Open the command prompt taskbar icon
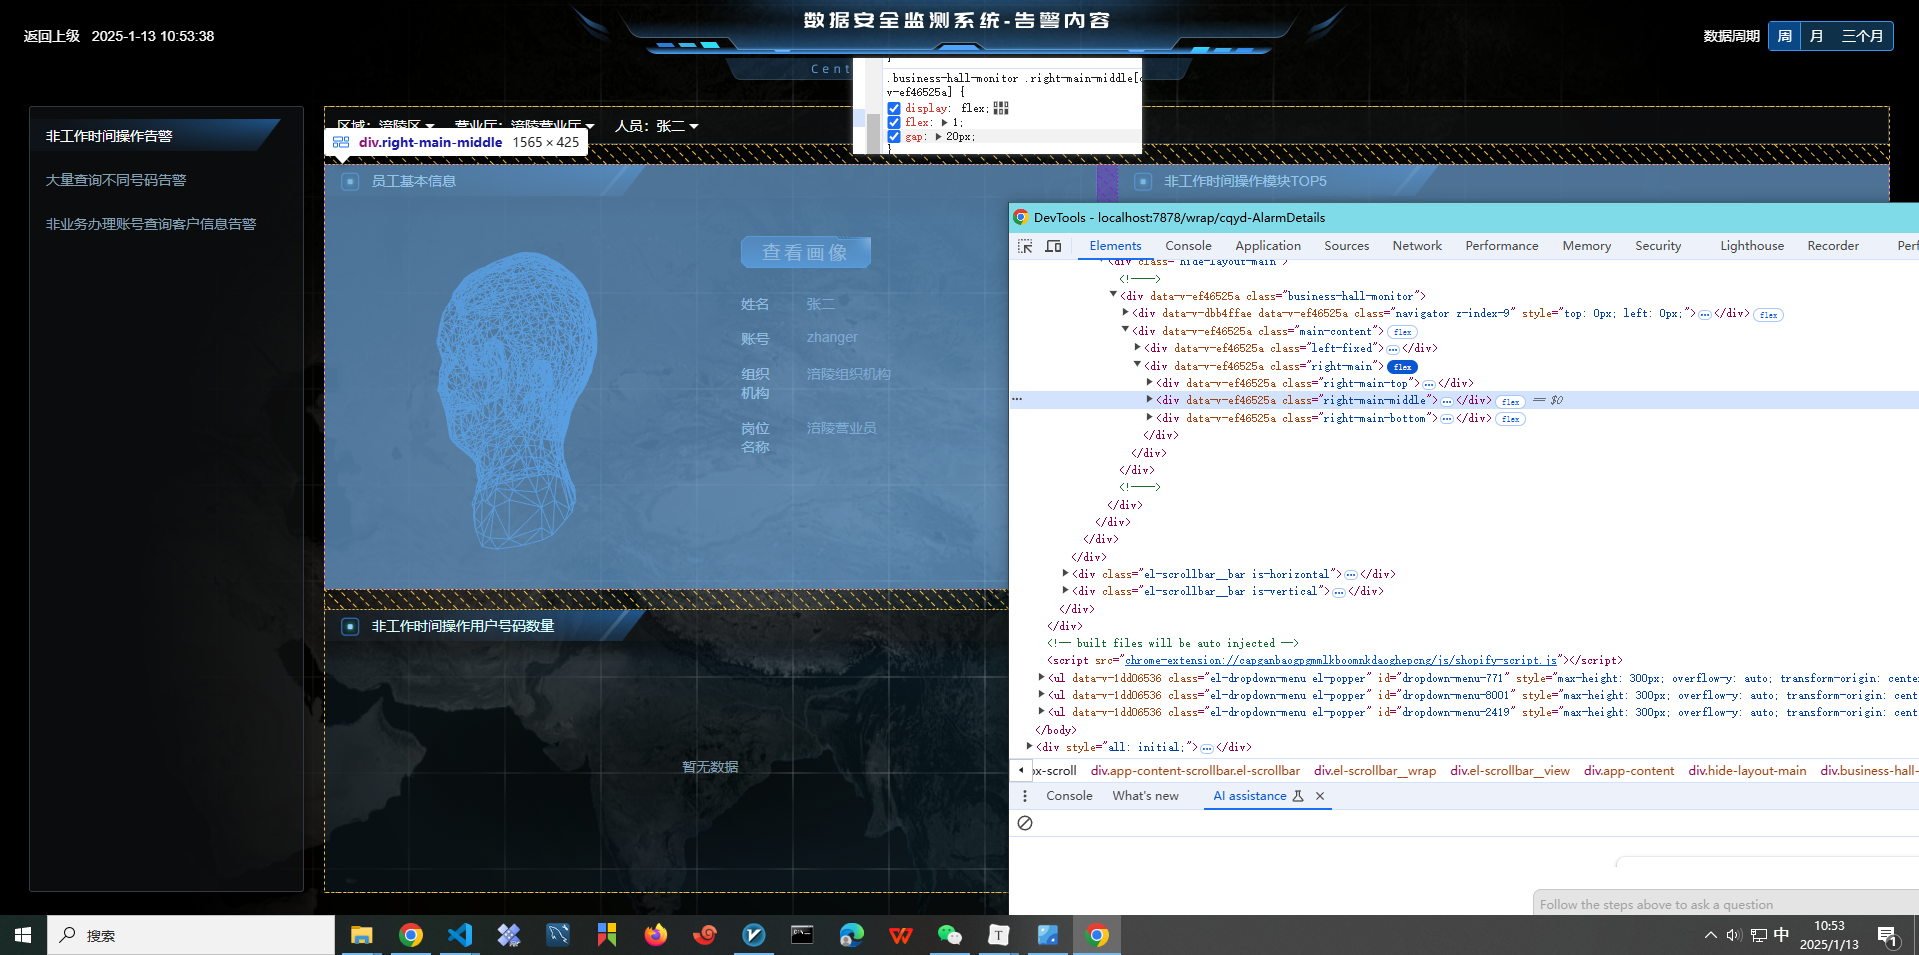 [x=803, y=935]
